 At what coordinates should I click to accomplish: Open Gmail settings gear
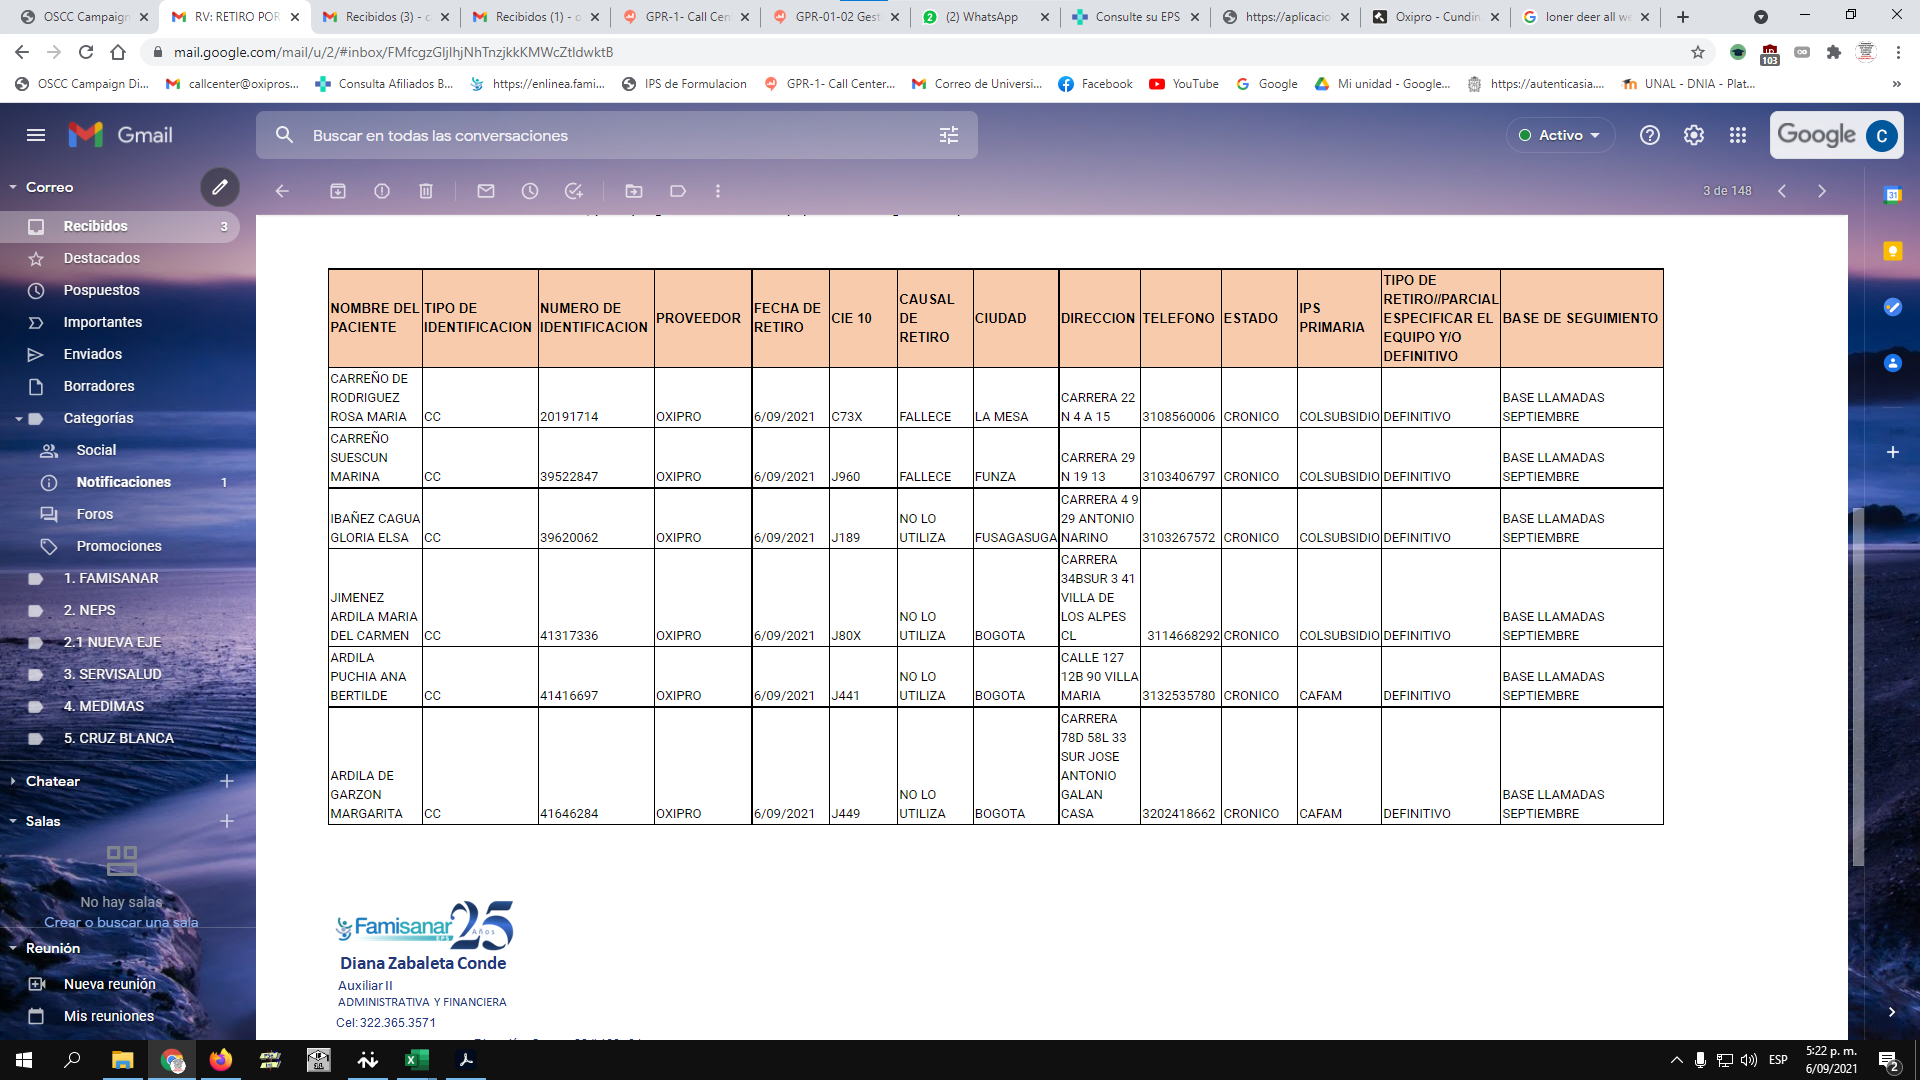pyautogui.click(x=1694, y=135)
